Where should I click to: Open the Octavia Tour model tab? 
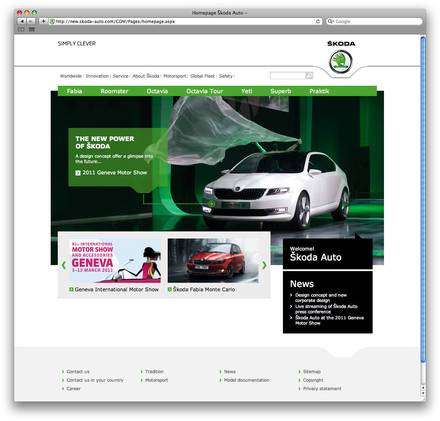[204, 91]
